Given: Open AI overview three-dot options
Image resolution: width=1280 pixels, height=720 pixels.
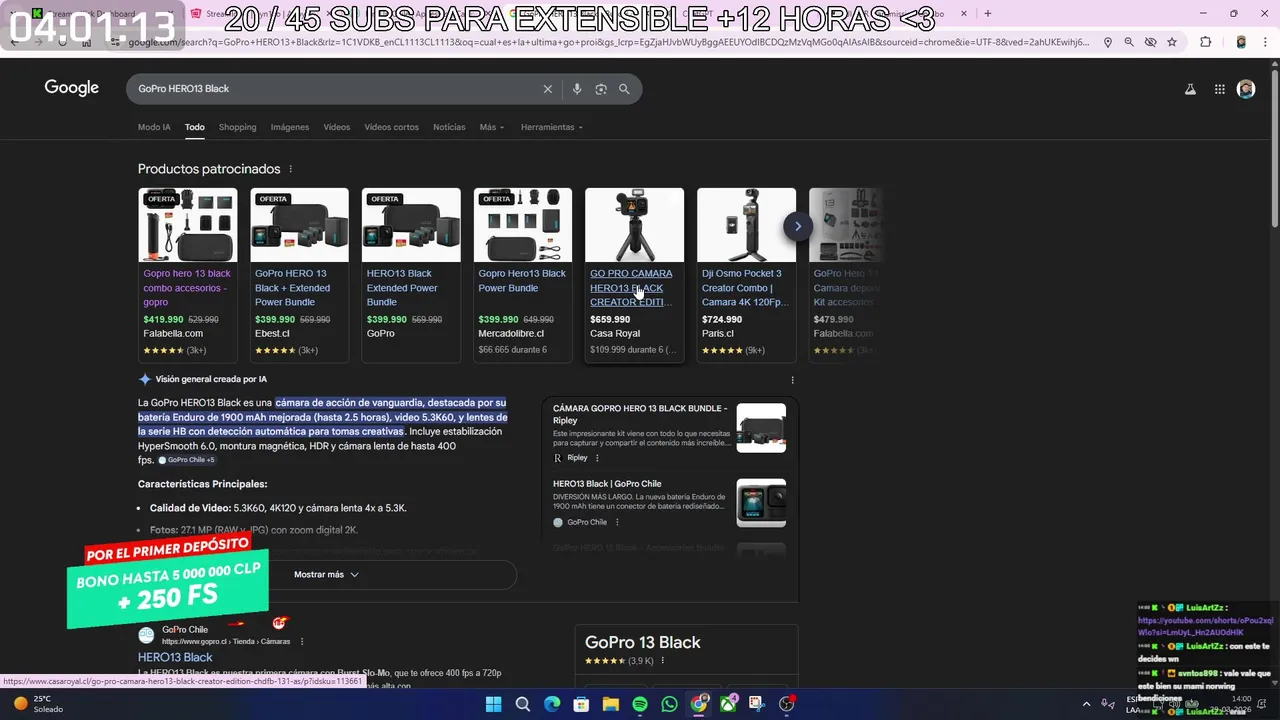Looking at the screenshot, I should tap(792, 380).
